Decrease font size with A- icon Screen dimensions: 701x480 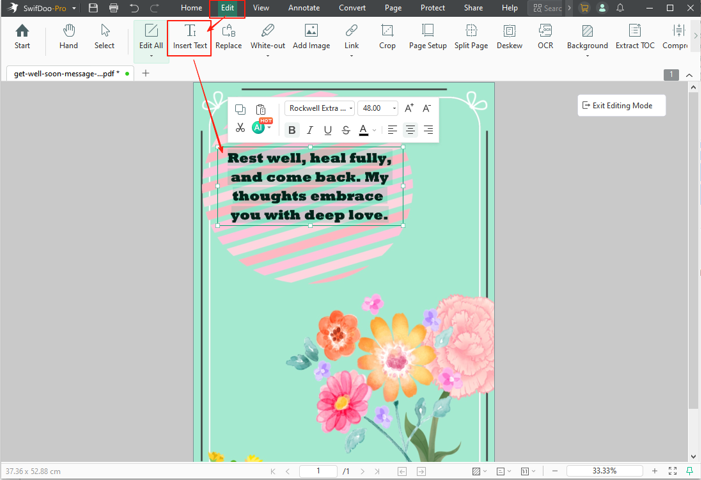point(427,108)
